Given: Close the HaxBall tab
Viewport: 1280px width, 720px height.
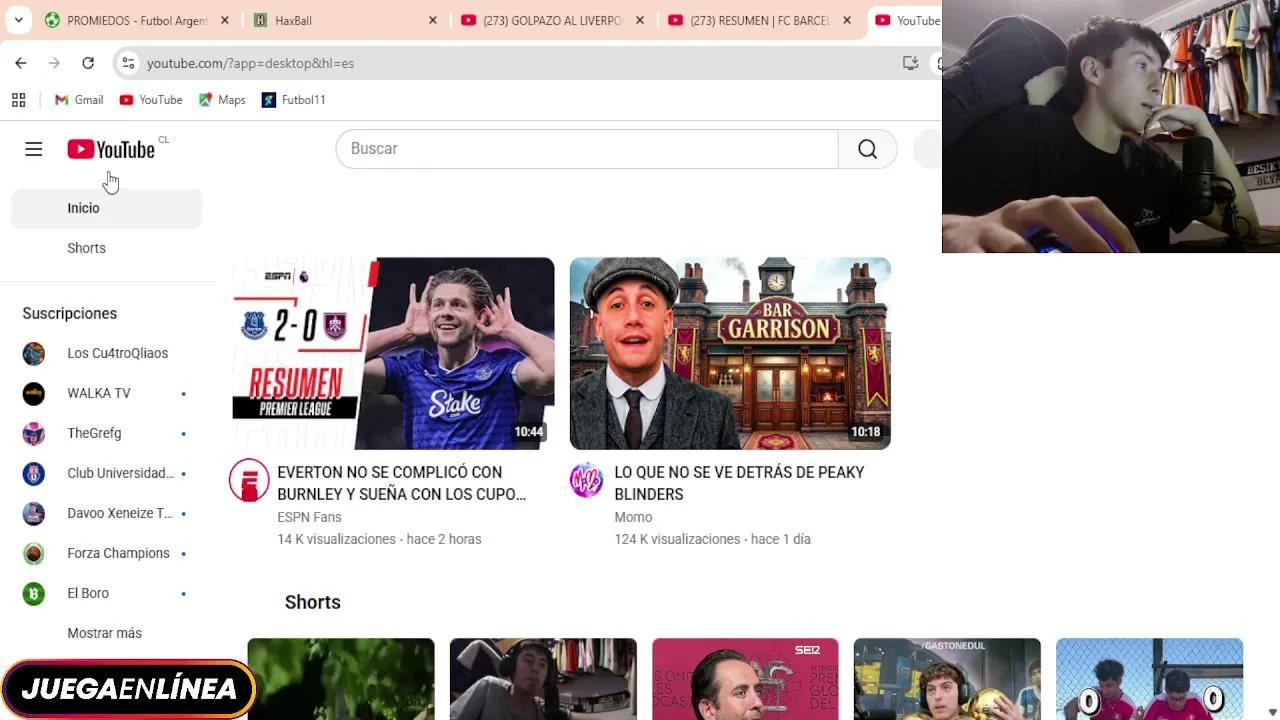Looking at the screenshot, I should [433, 20].
